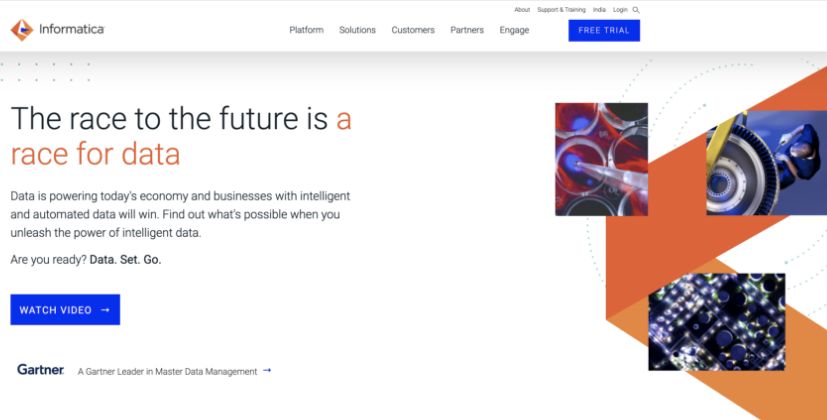Open the search magnifier icon
The image size is (827, 420).
click(x=636, y=10)
